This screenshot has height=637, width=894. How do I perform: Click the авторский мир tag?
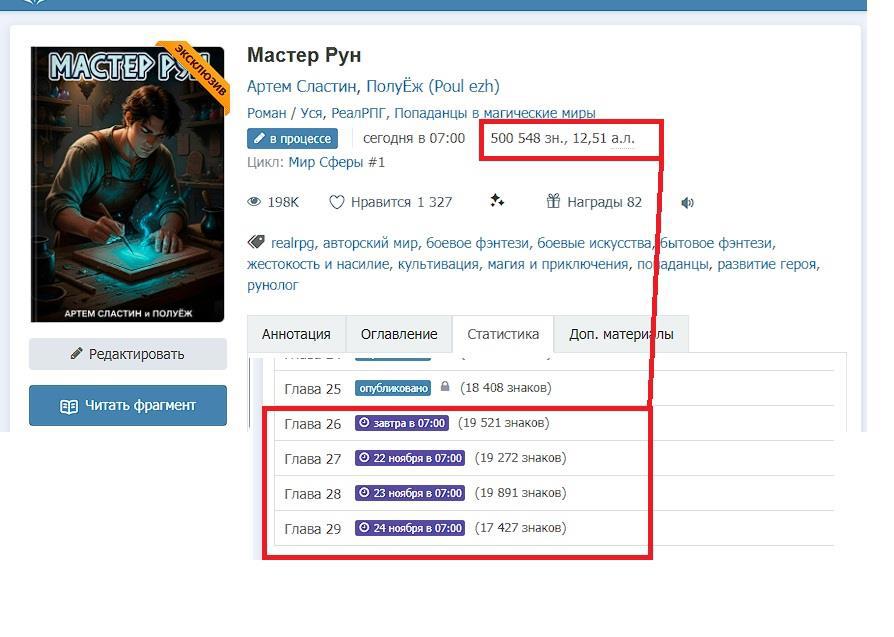(370, 244)
